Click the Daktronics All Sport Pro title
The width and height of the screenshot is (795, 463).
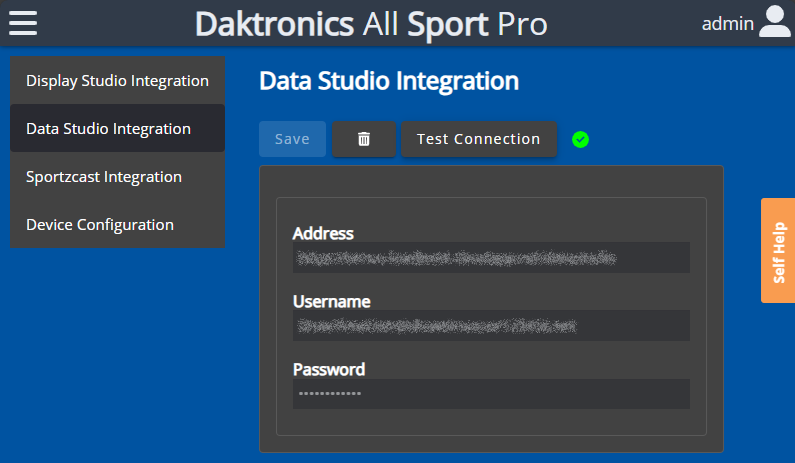(x=371, y=23)
